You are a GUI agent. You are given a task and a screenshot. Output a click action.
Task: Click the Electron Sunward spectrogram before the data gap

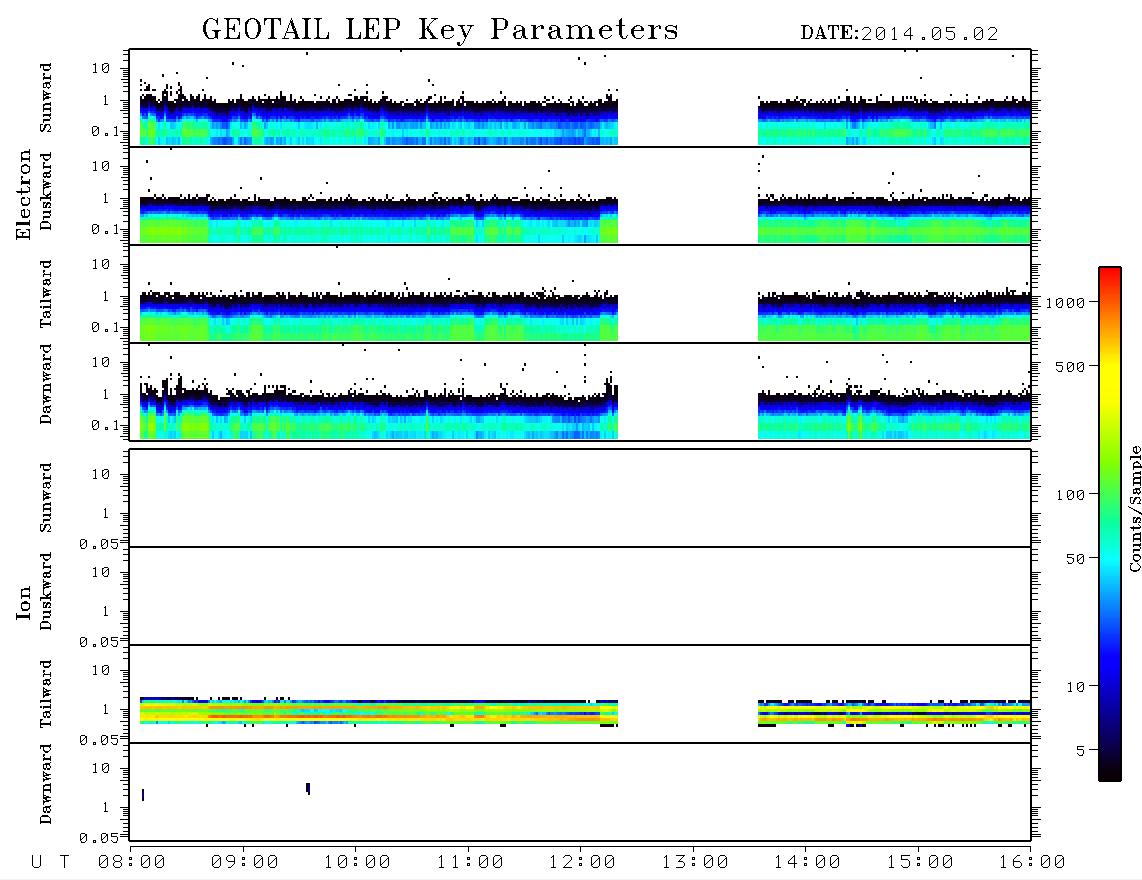coord(379,119)
